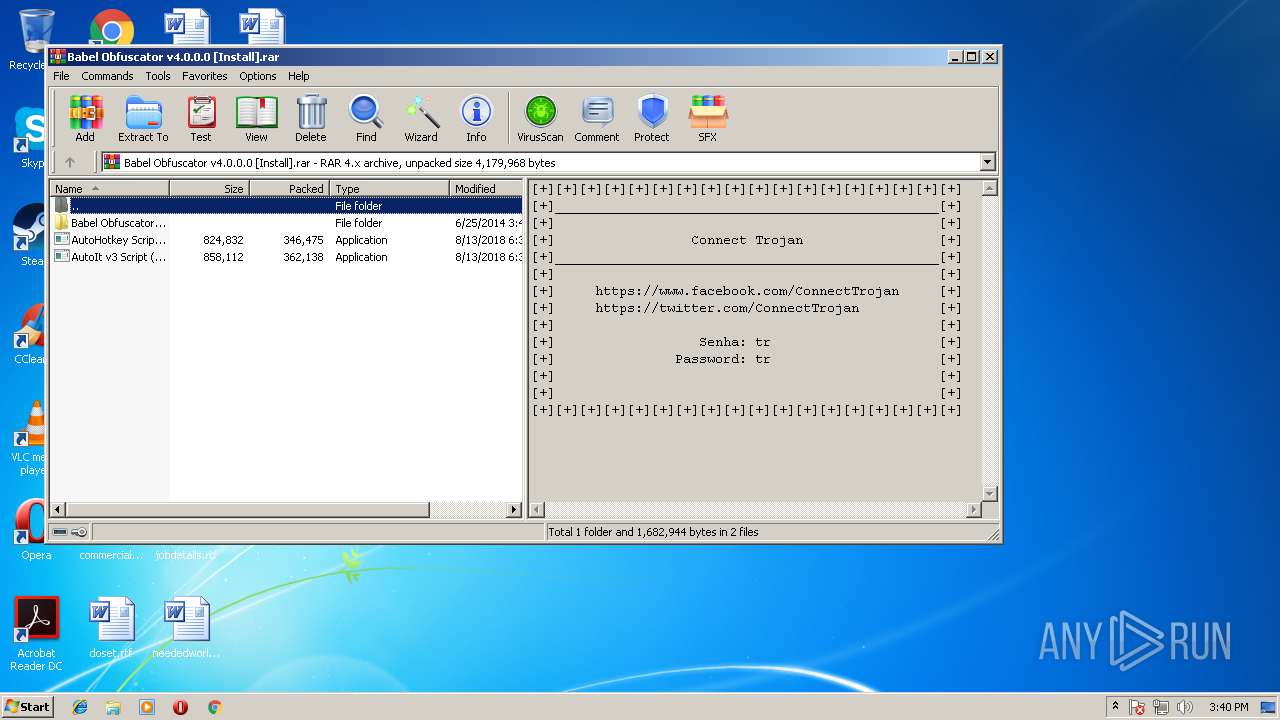
Task: Open the Help menu
Action: click(x=299, y=76)
